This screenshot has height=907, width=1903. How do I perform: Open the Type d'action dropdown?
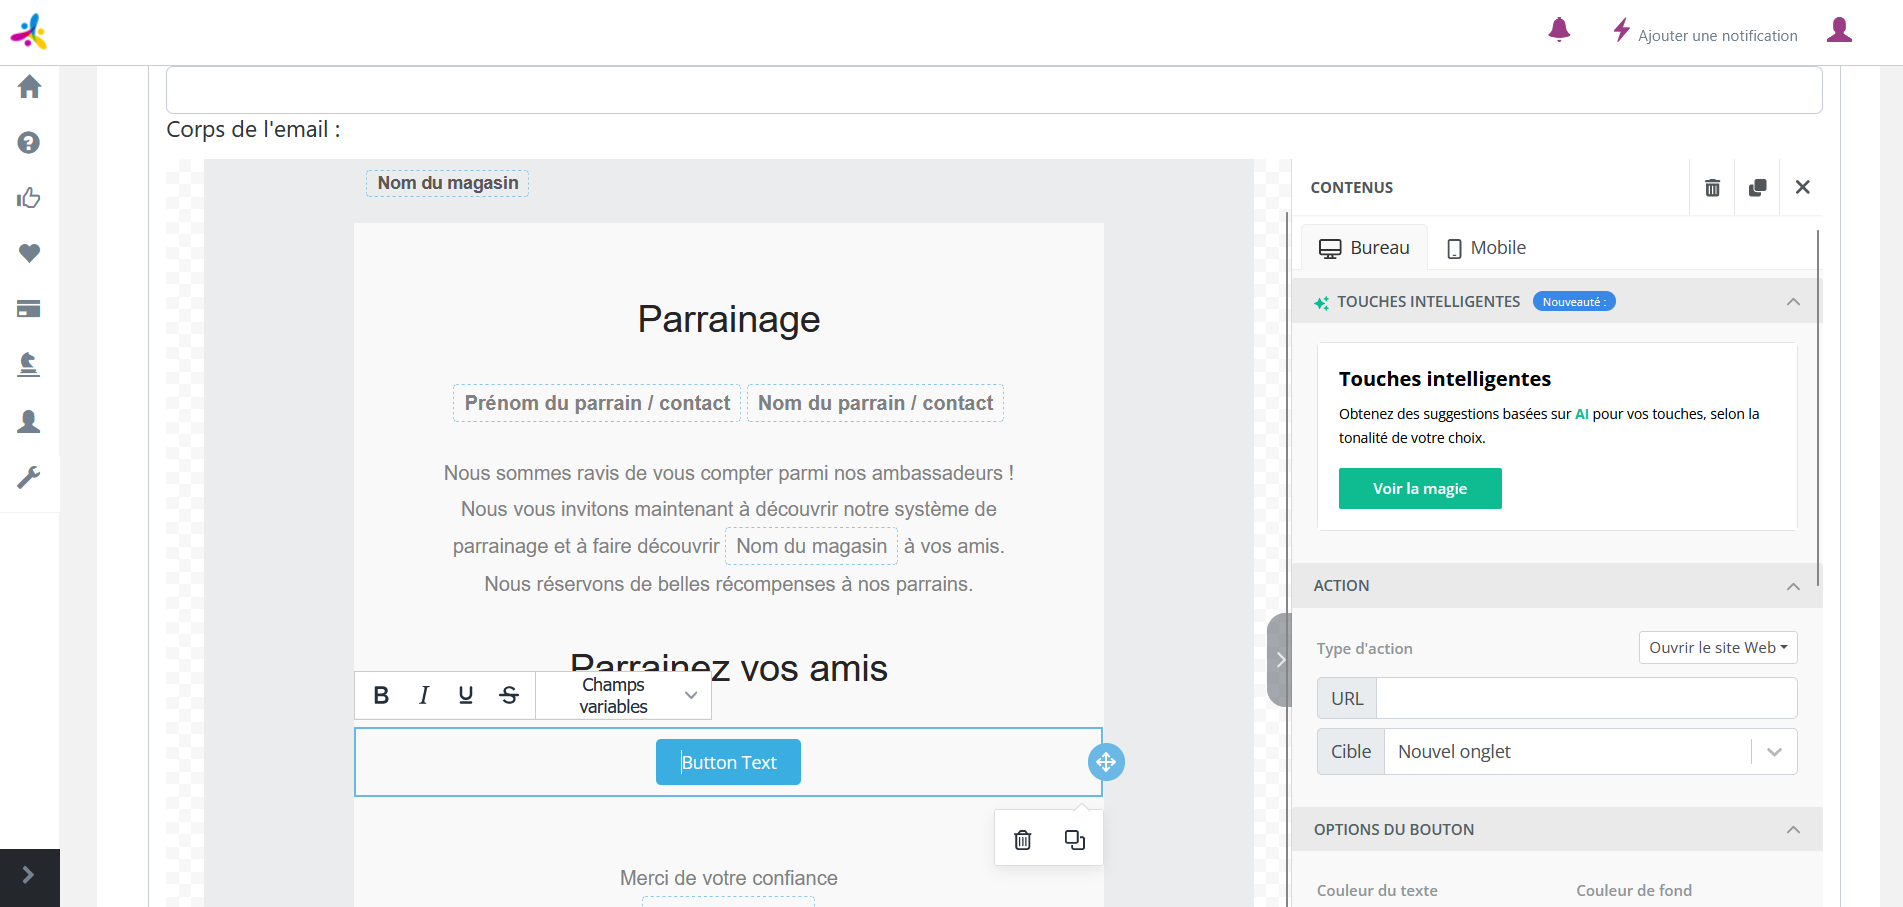[x=1717, y=648]
